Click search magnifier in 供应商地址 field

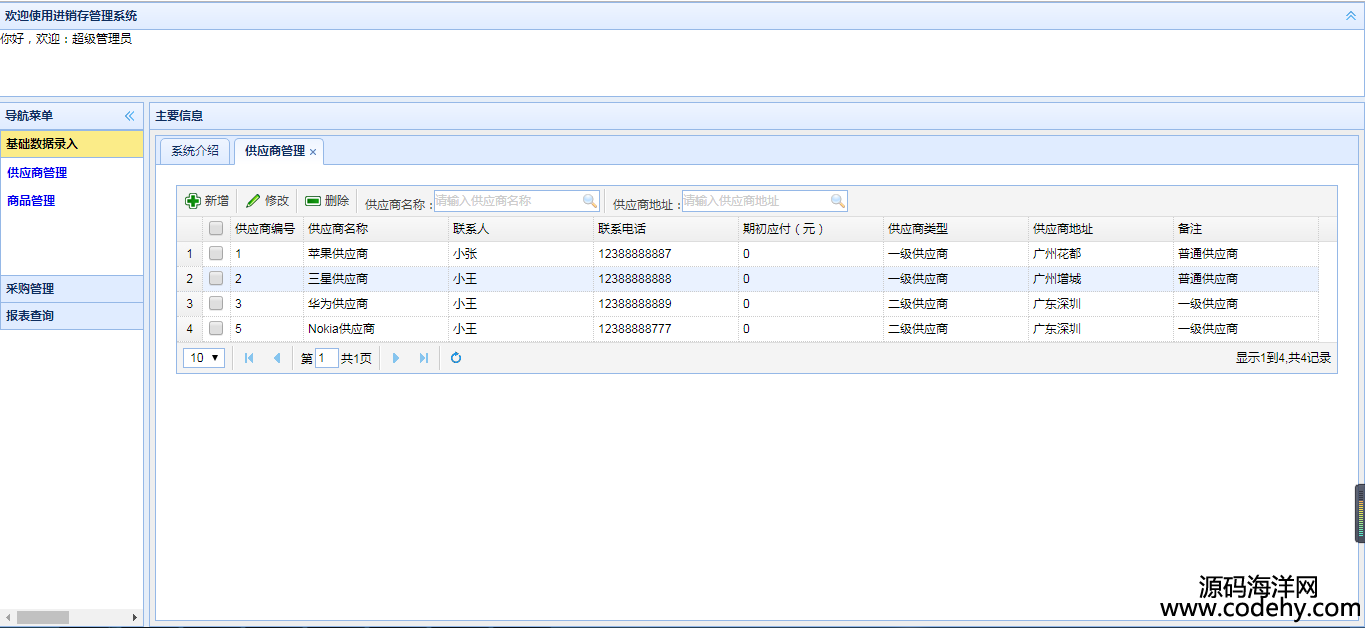838,201
